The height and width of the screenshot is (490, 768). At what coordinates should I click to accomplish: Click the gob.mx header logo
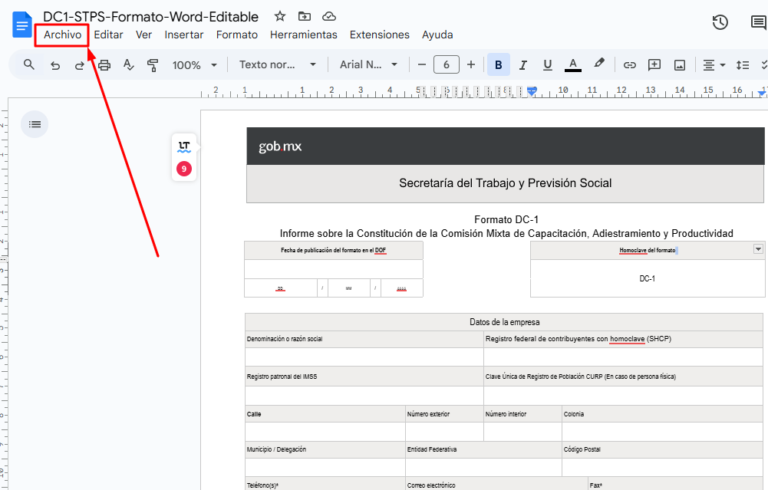(280, 146)
